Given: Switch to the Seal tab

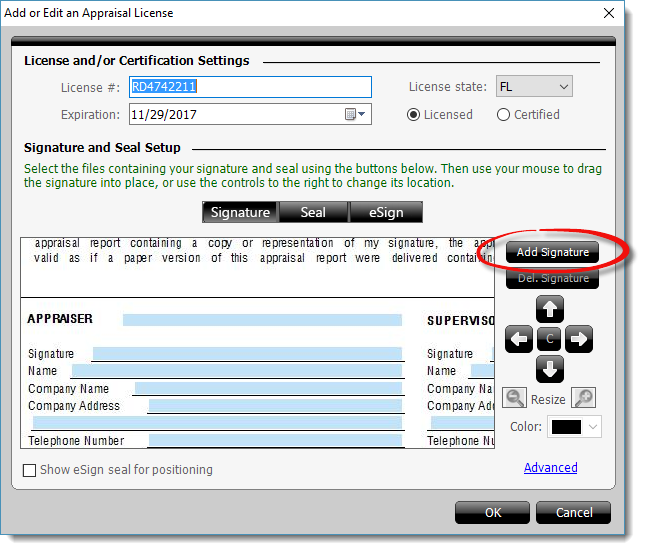Looking at the screenshot, I should pyautogui.click(x=313, y=212).
